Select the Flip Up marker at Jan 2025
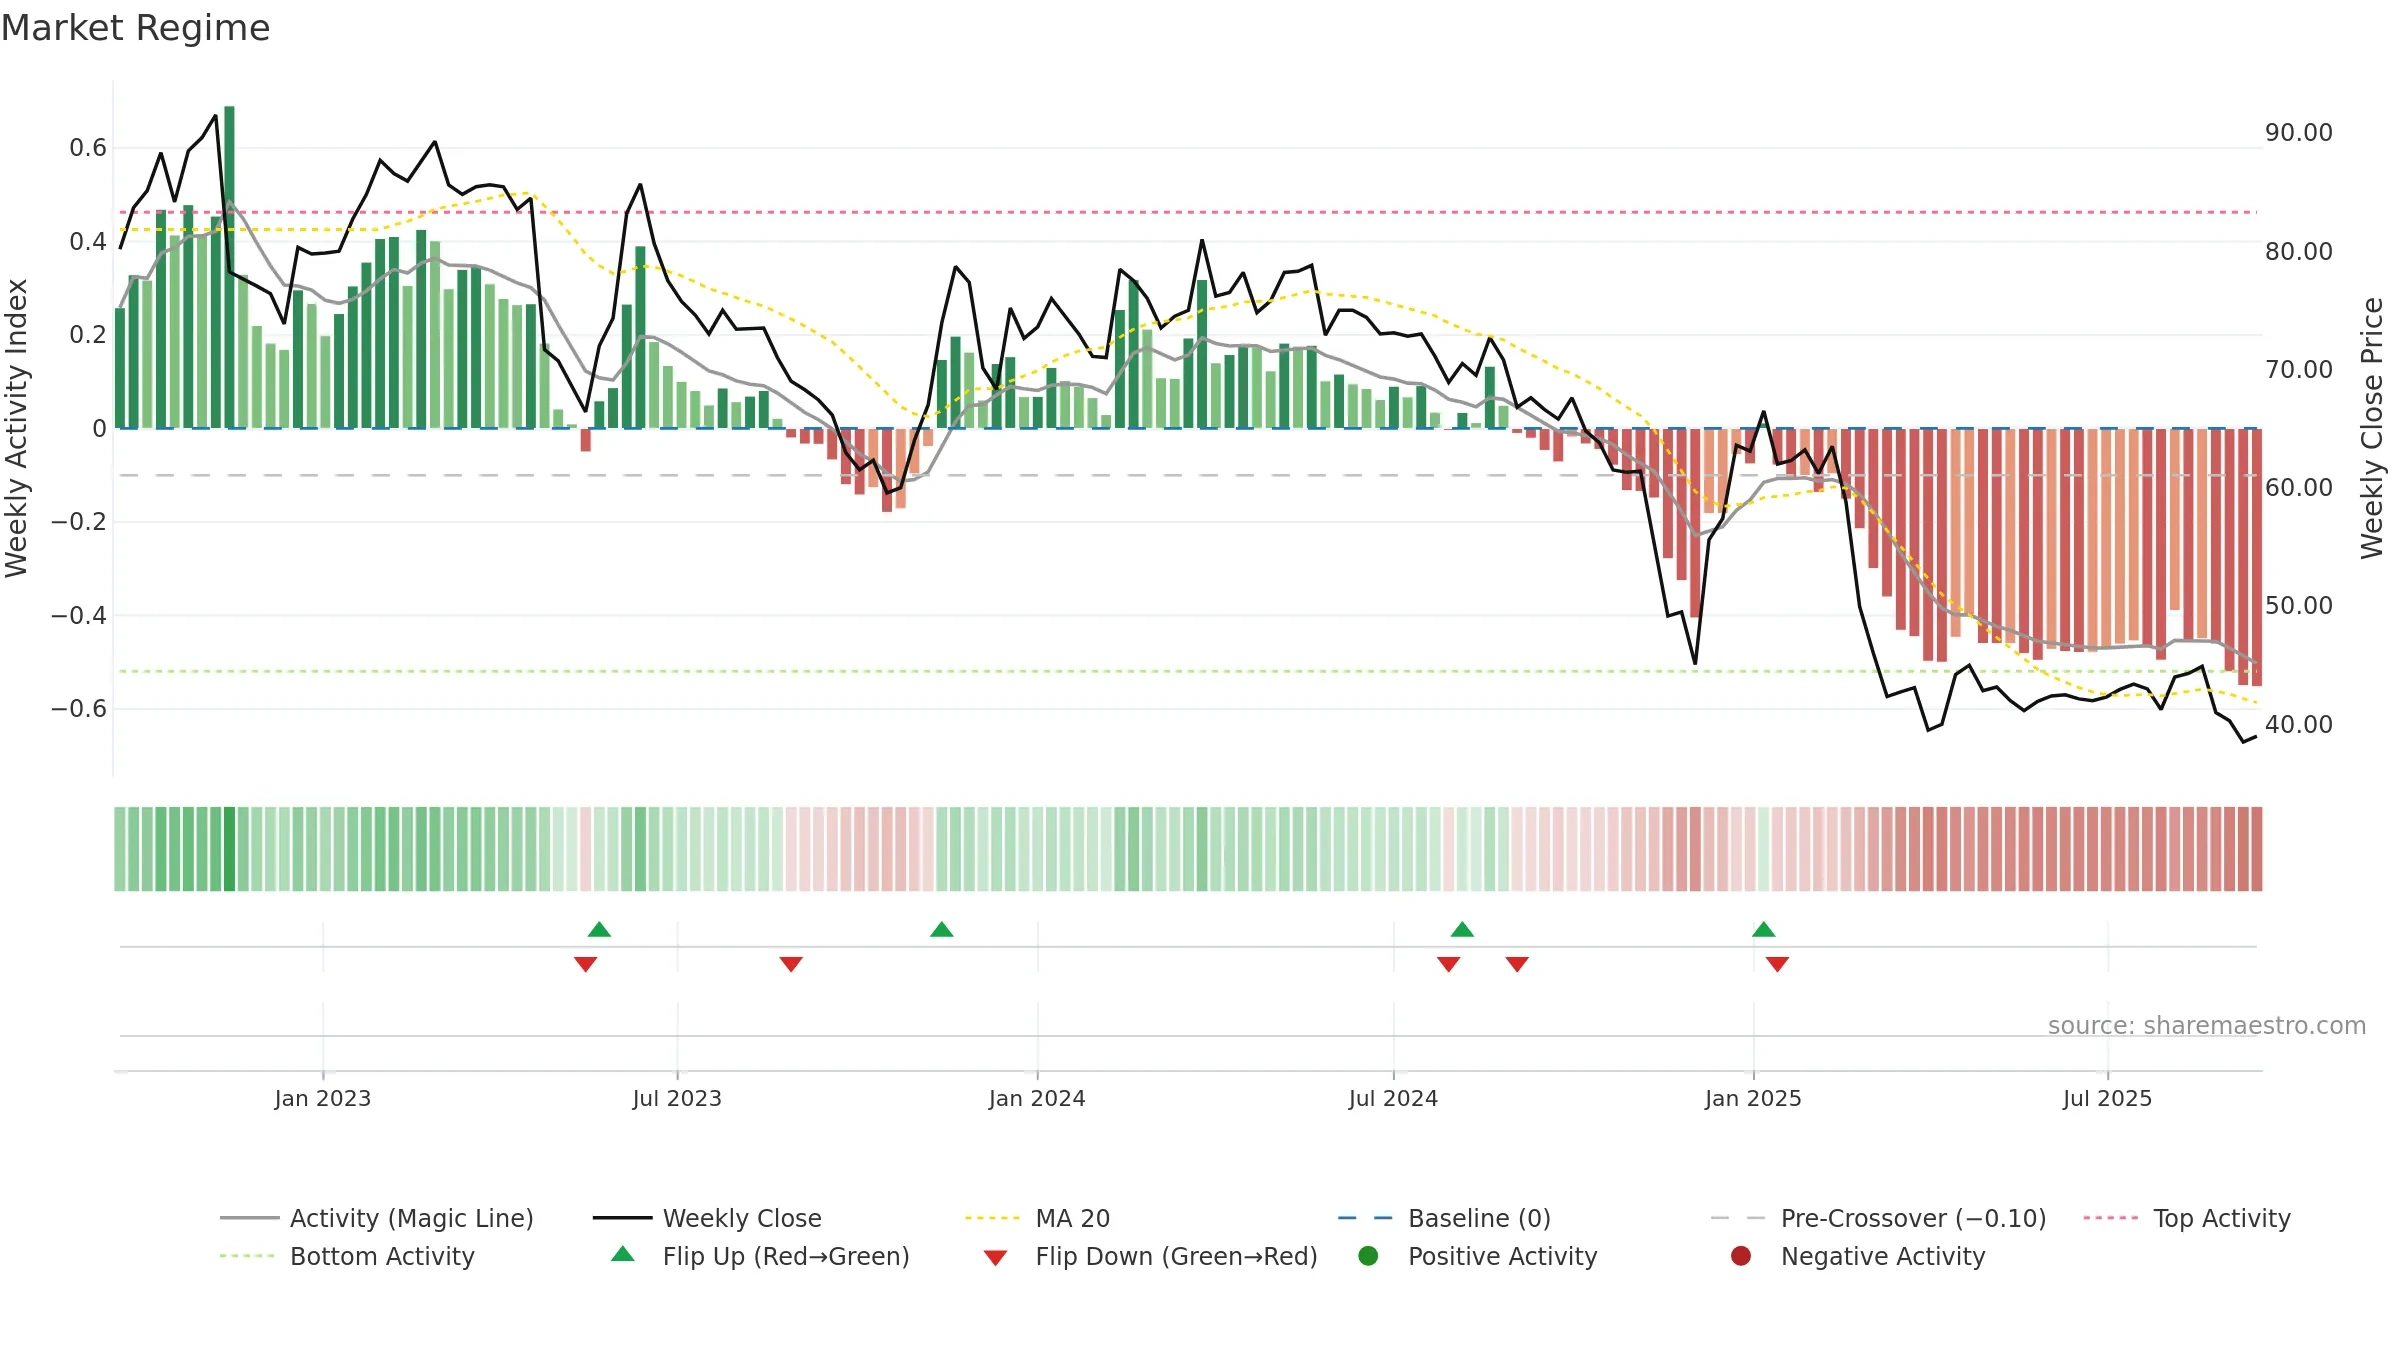This screenshot has height=1350, width=2400. pos(1764,929)
